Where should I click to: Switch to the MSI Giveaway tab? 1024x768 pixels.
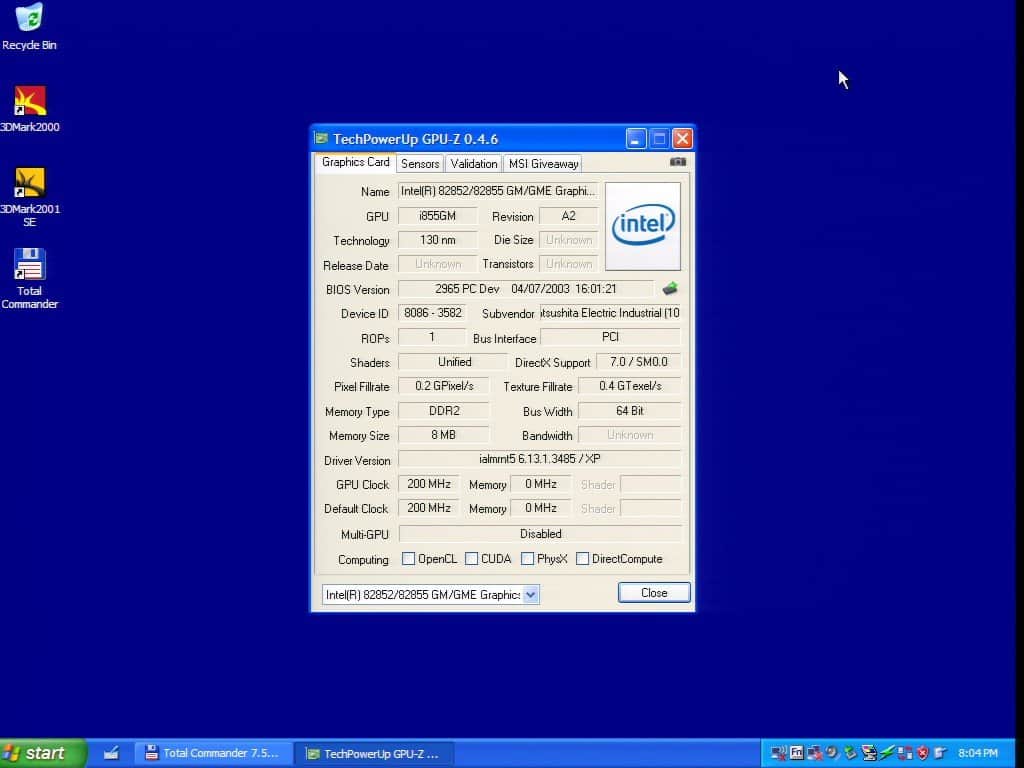coord(543,163)
